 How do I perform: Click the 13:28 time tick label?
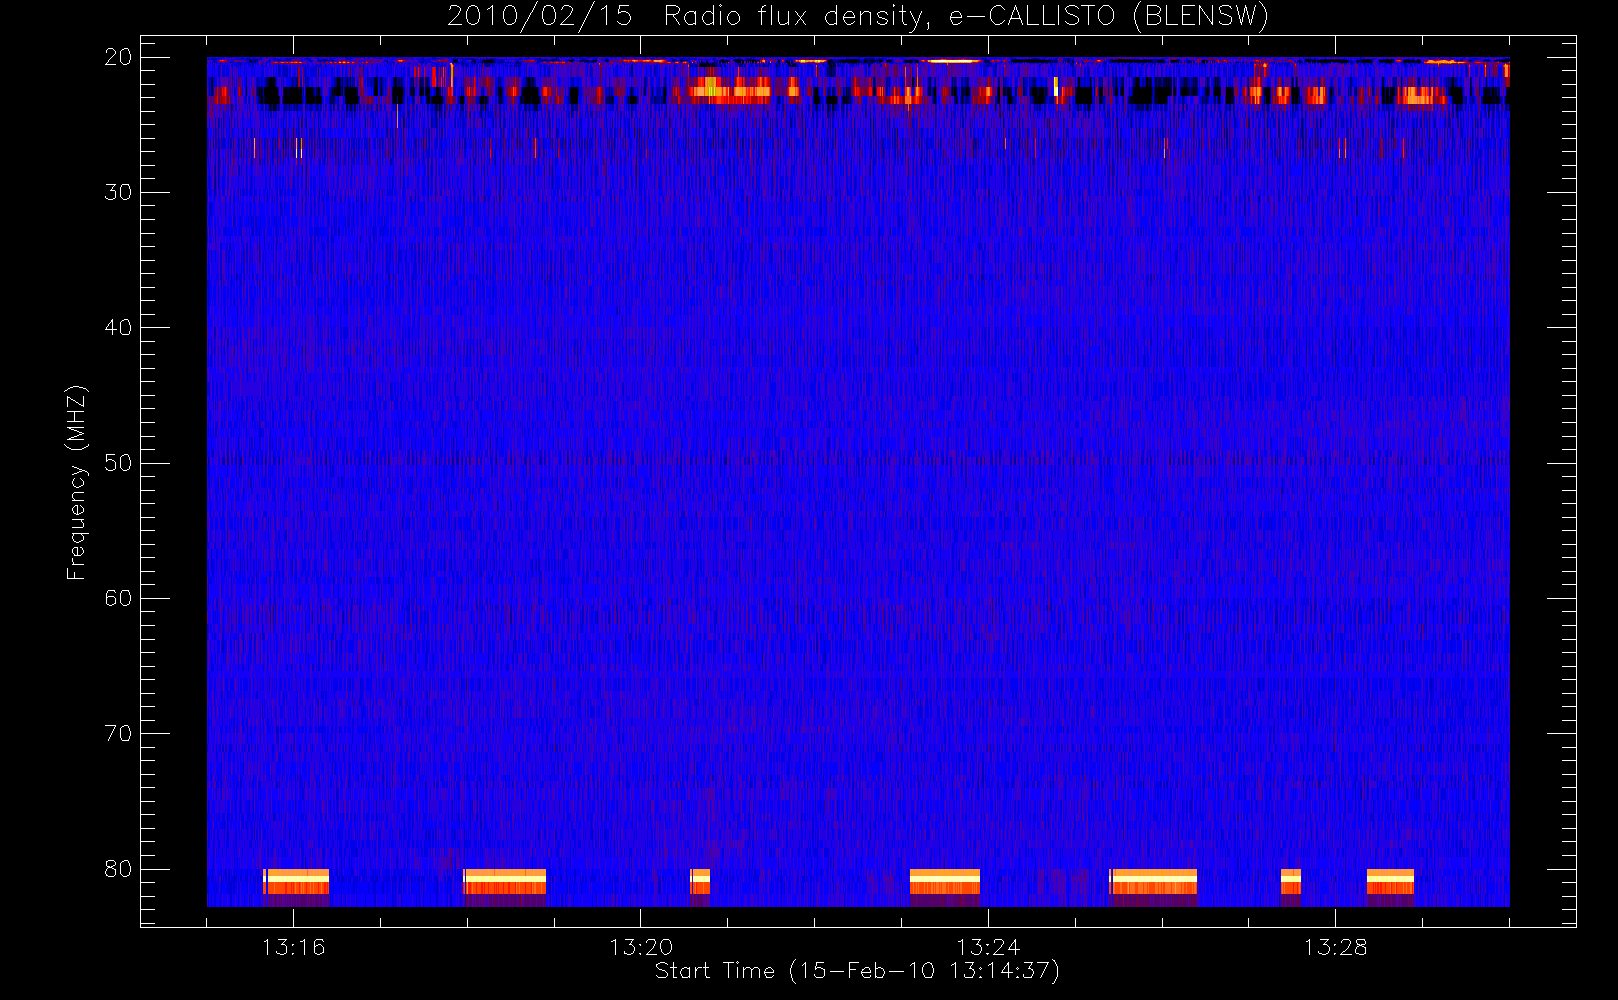(1335, 947)
